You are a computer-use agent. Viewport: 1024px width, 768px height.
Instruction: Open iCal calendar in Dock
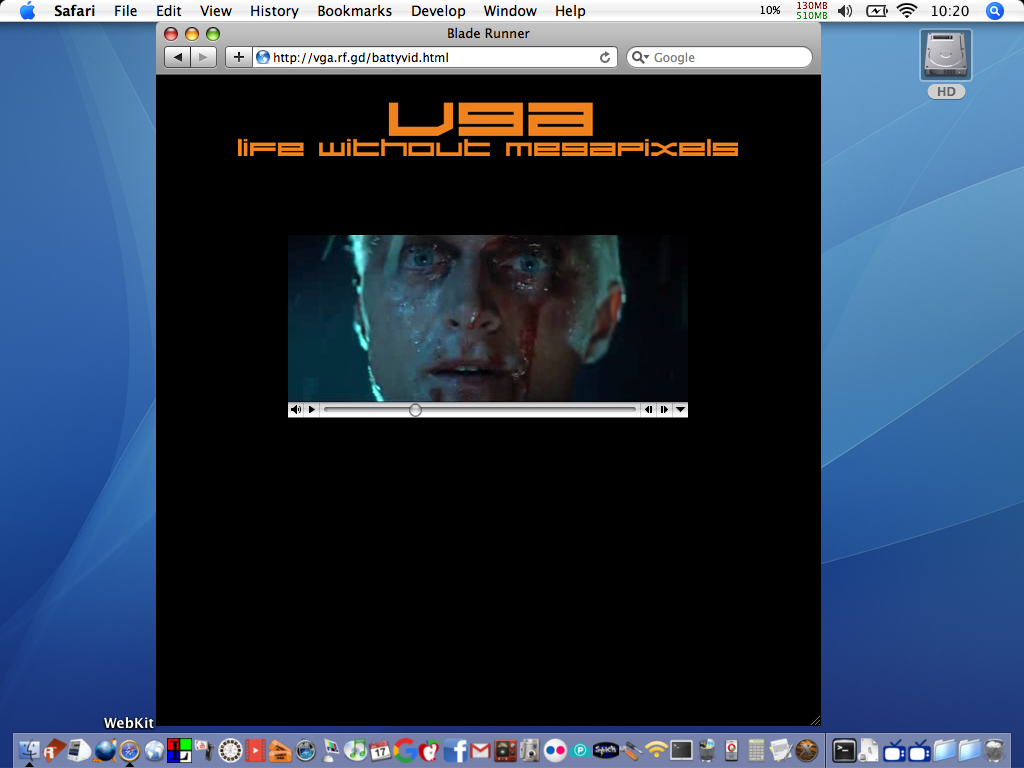click(x=380, y=750)
